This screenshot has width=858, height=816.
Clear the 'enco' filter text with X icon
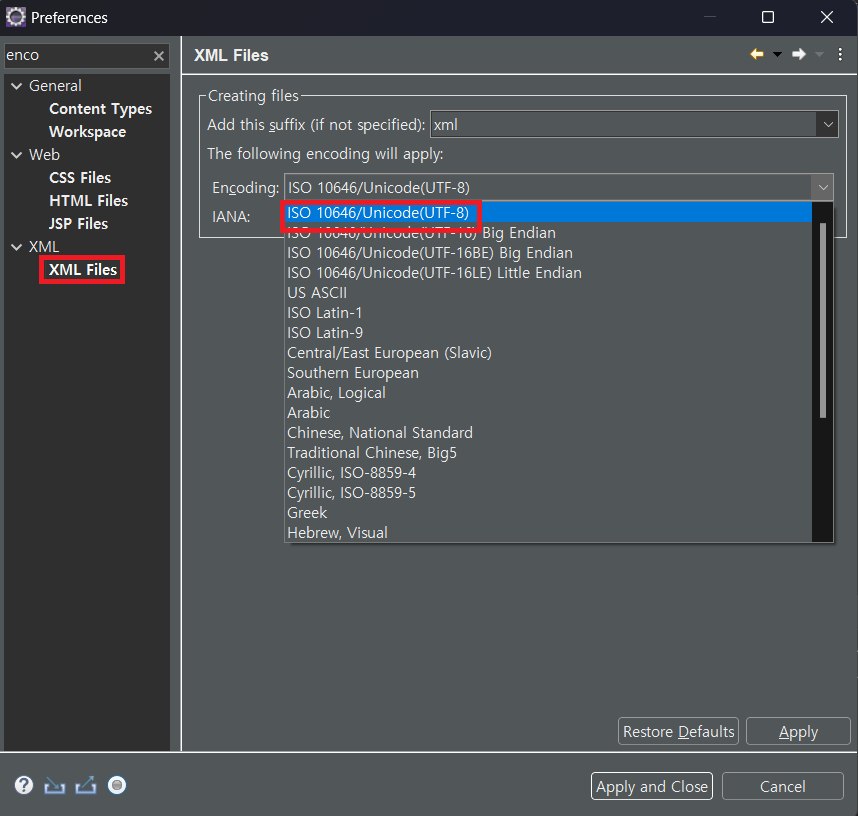click(x=159, y=56)
